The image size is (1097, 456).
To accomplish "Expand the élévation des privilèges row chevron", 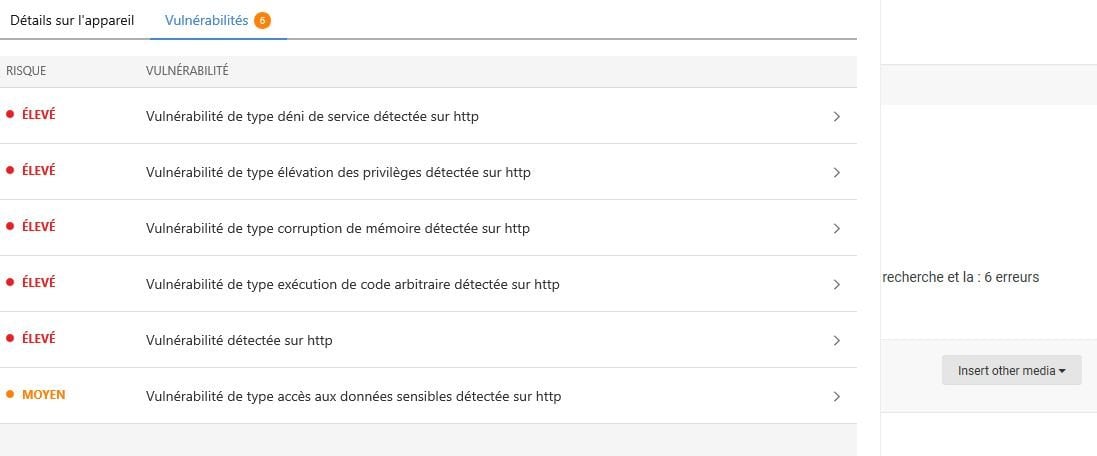I will tap(837, 173).
